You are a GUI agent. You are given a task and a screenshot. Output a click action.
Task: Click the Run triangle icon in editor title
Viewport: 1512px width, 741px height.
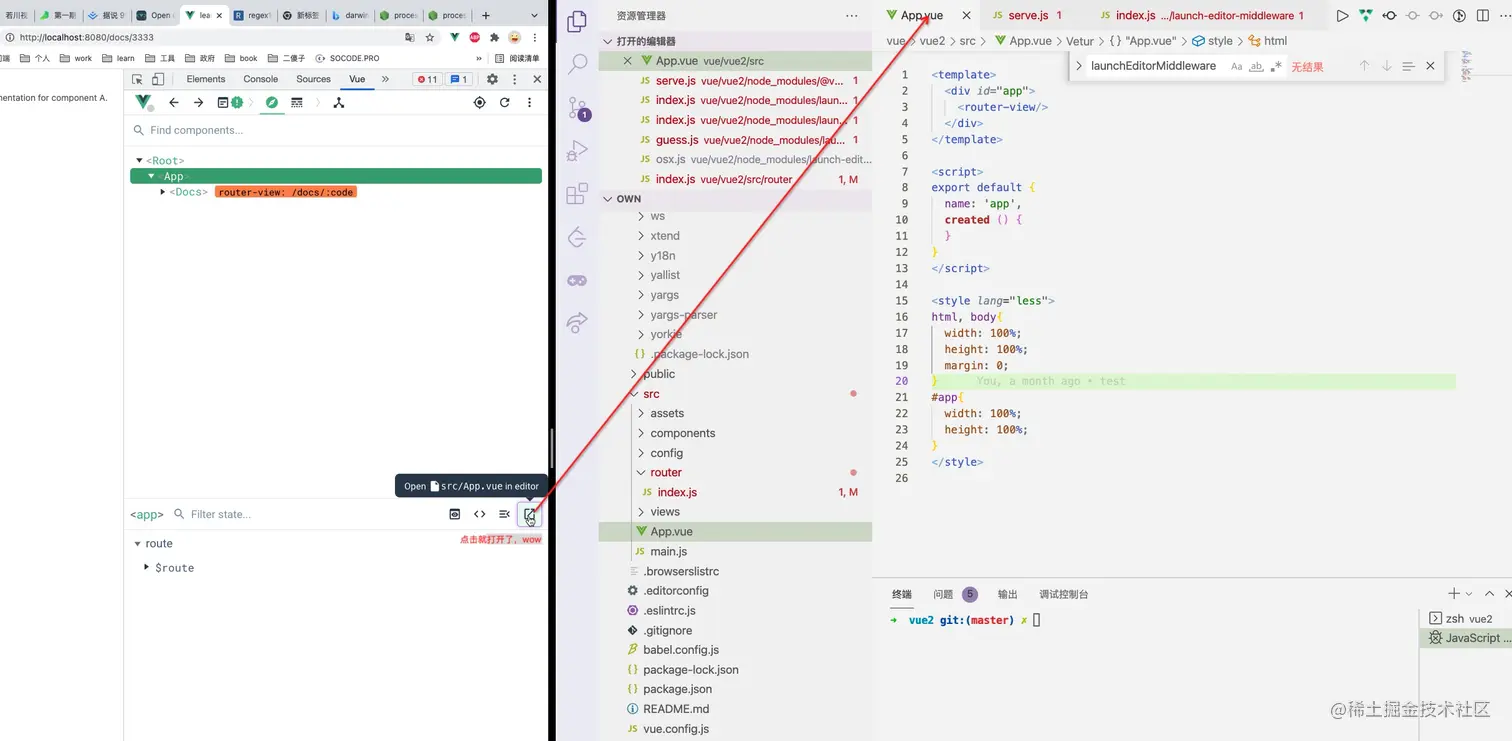(1342, 16)
